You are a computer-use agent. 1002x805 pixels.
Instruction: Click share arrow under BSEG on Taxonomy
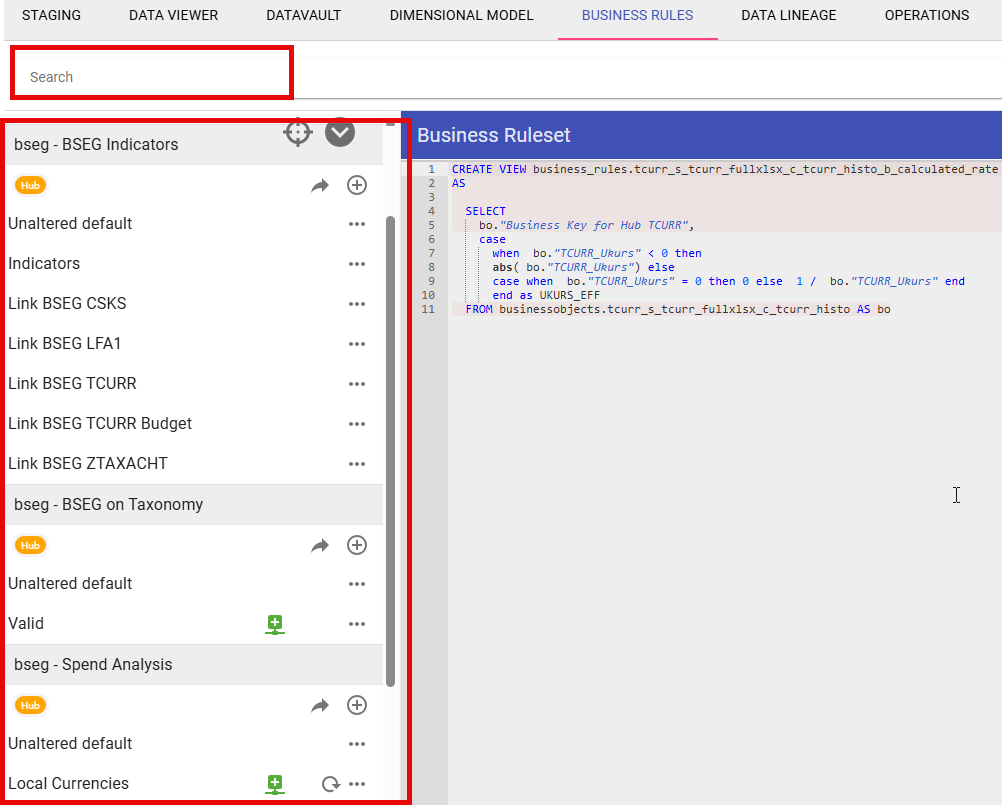tap(320, 545)
